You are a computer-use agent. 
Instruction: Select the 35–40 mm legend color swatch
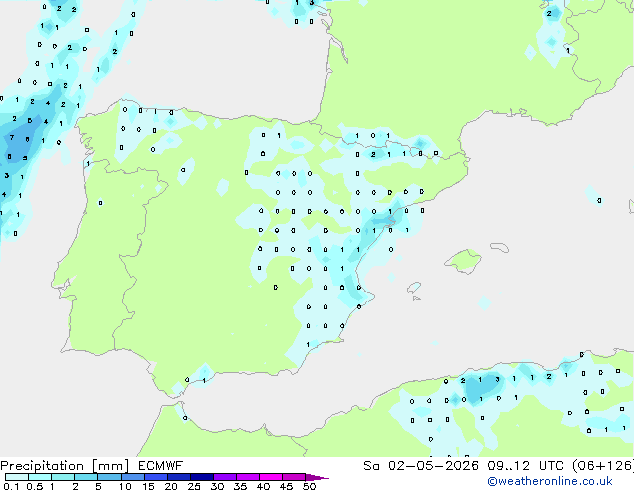click(247, 477)
